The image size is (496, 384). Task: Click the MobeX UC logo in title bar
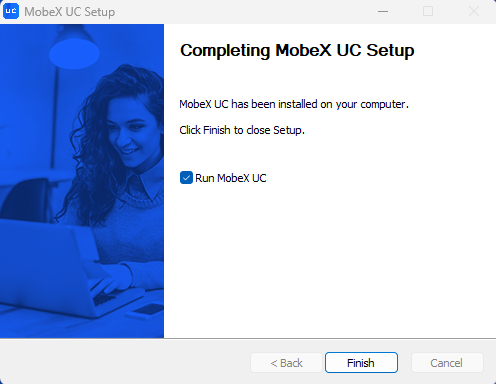click(11, 11)
